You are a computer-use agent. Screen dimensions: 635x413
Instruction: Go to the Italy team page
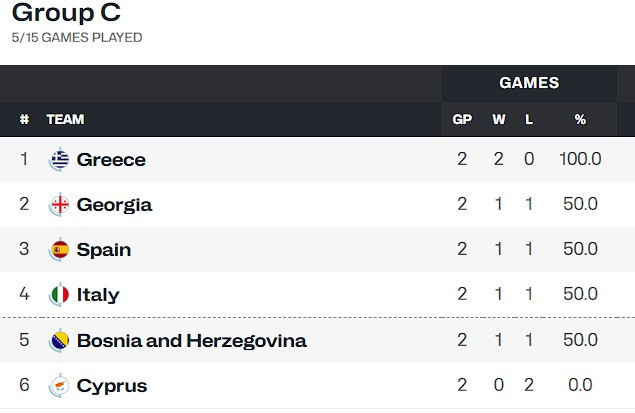98,295
